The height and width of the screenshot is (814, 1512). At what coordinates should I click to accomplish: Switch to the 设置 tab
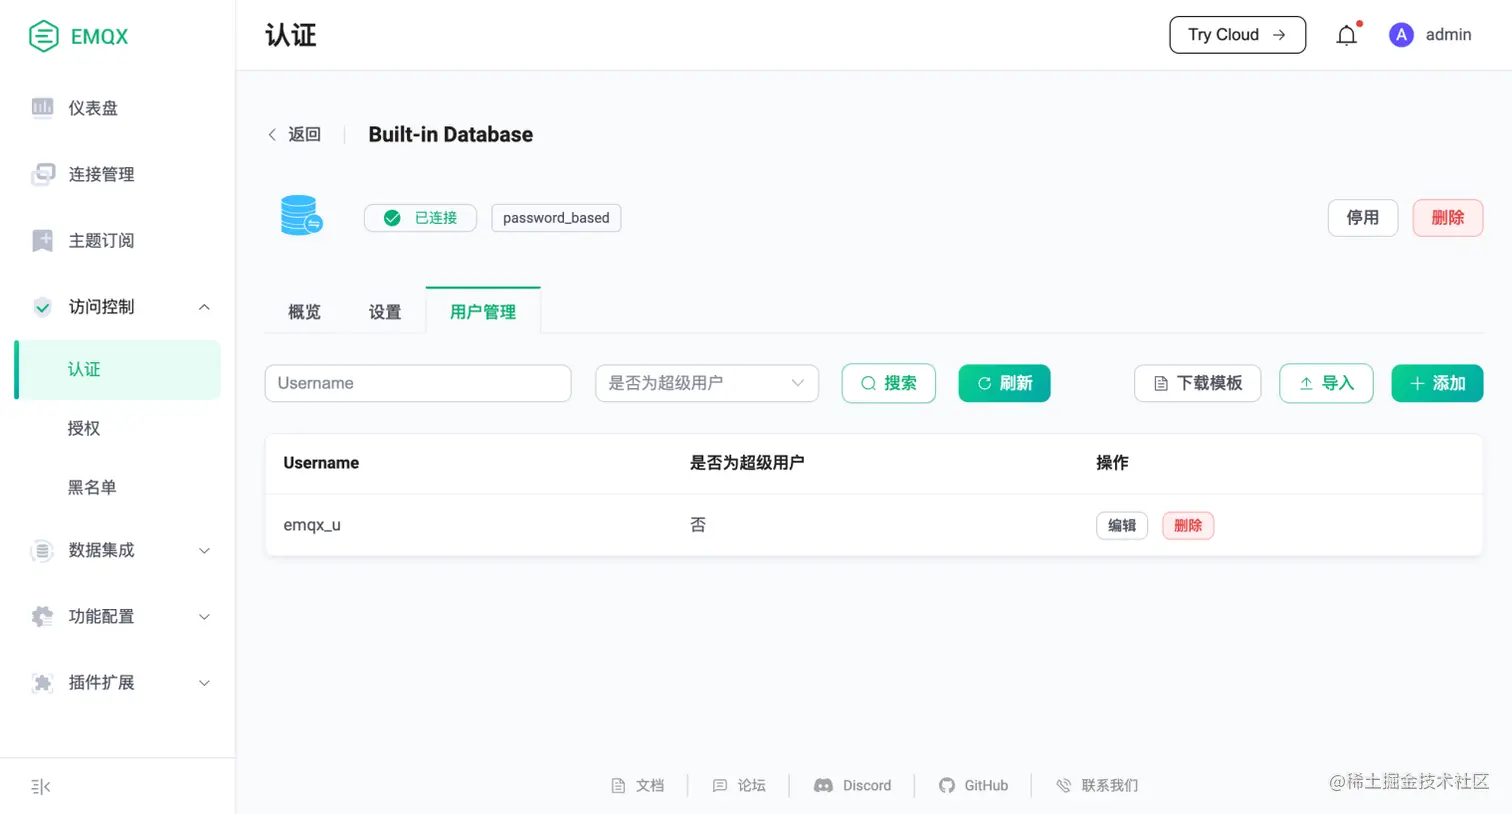click(x=385, y=312)
